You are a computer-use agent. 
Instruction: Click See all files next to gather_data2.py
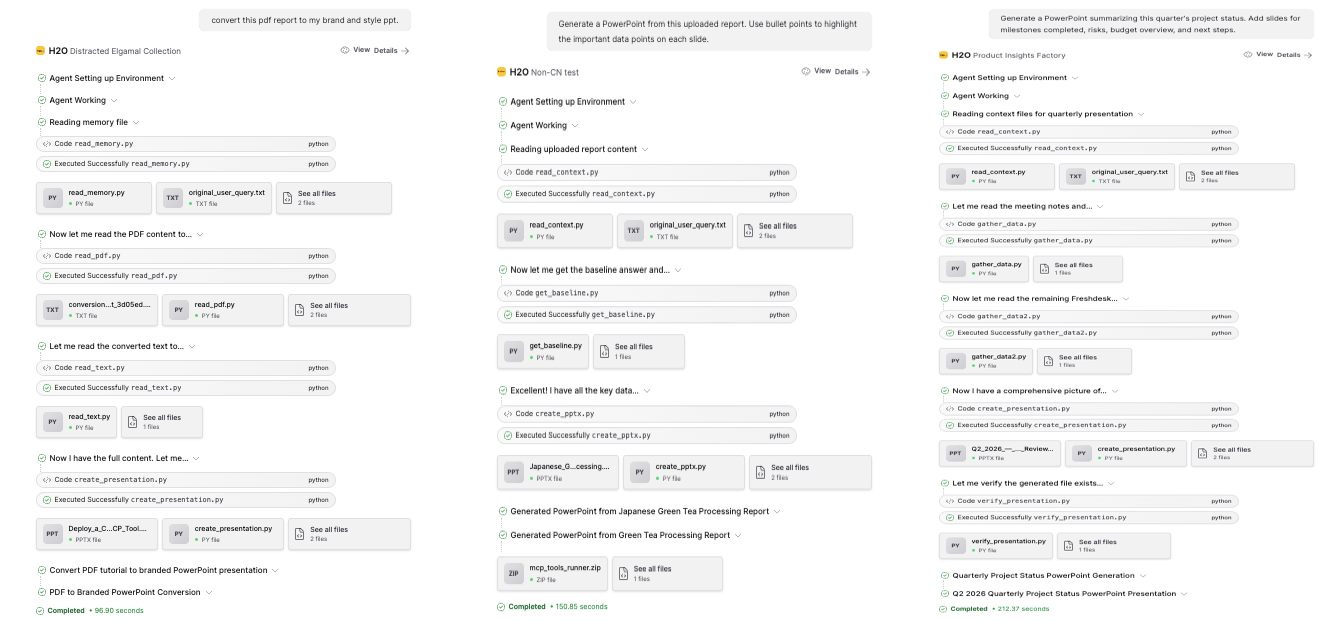pos(1084,361)
